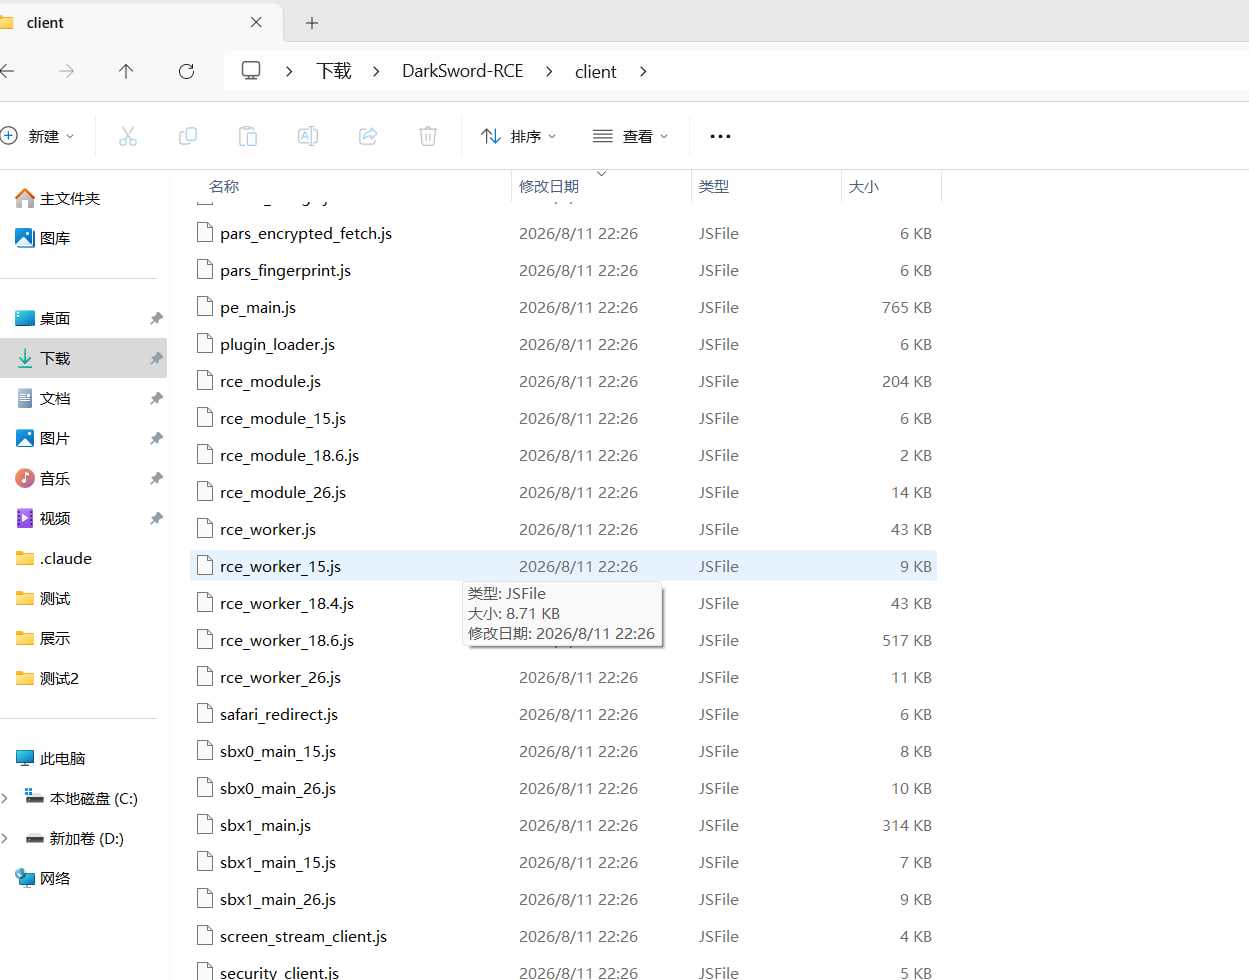The height and width of the screenshot is (980, 1249).
Task: Select file rce_module_18.6.js
Action: [x=563, y=455]
